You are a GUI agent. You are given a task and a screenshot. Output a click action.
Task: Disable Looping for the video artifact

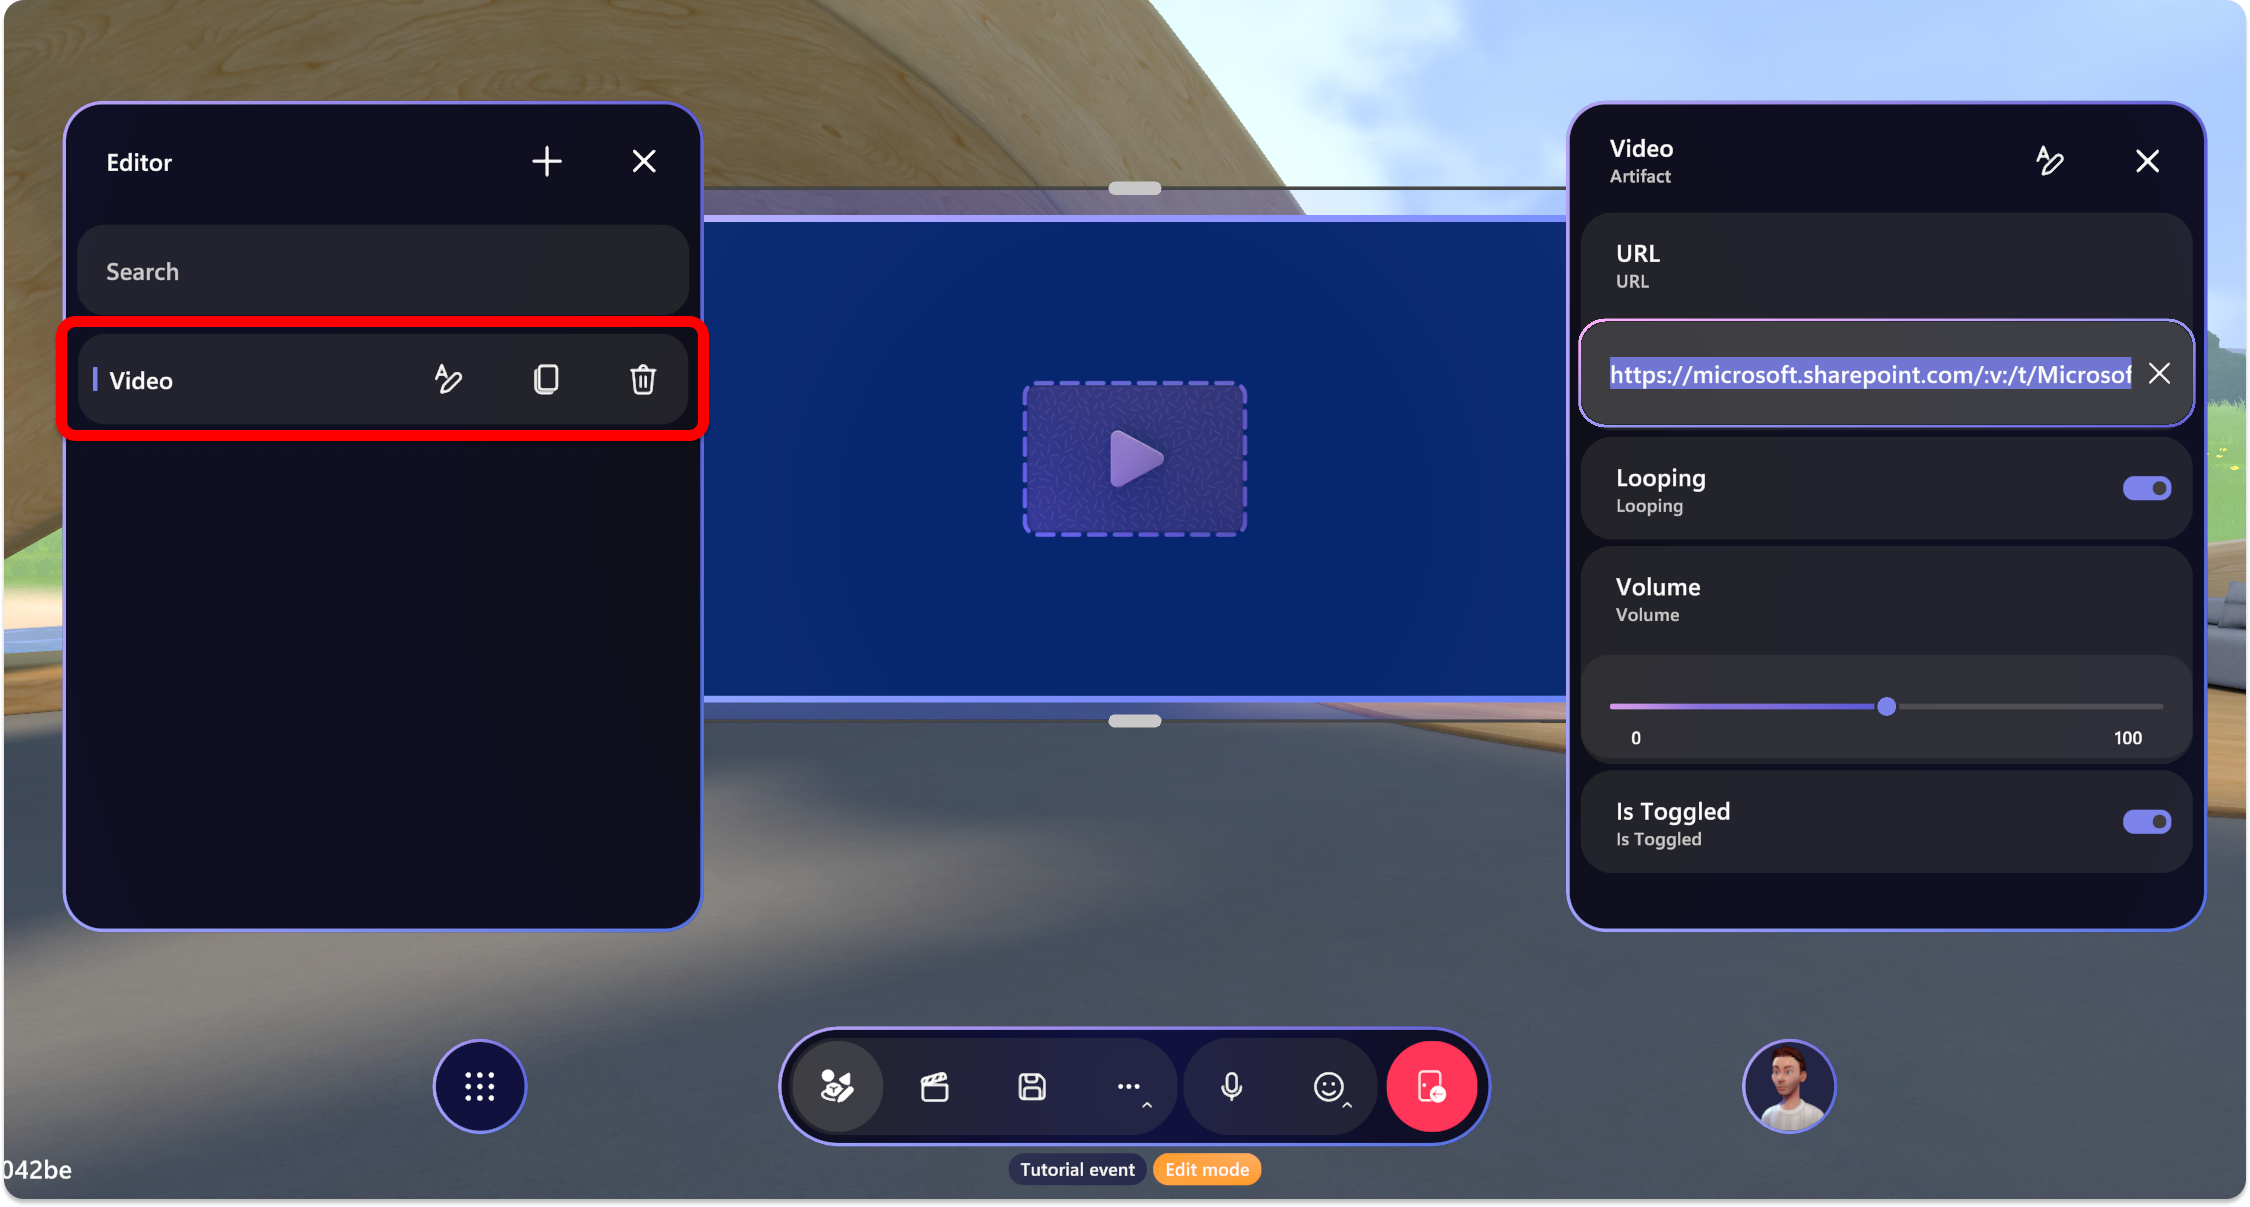point(2147,488)
